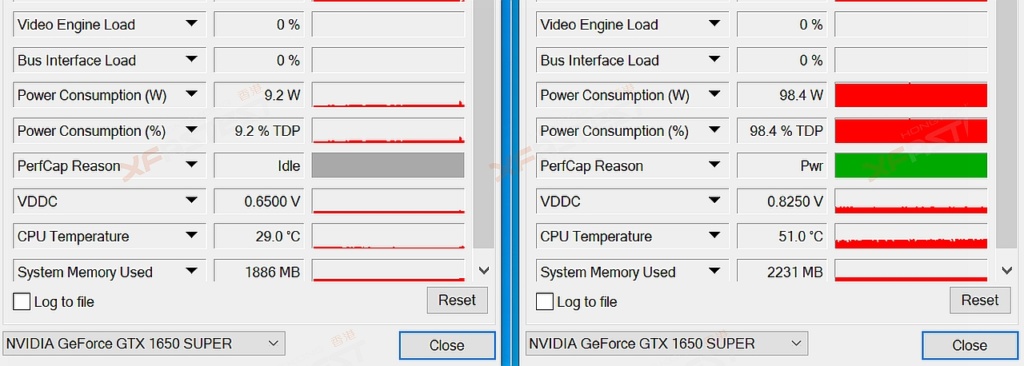Open System Memory Used dropdown in right panel
Viewport: 1024px width, 366px height.
(x=714, y=271)
